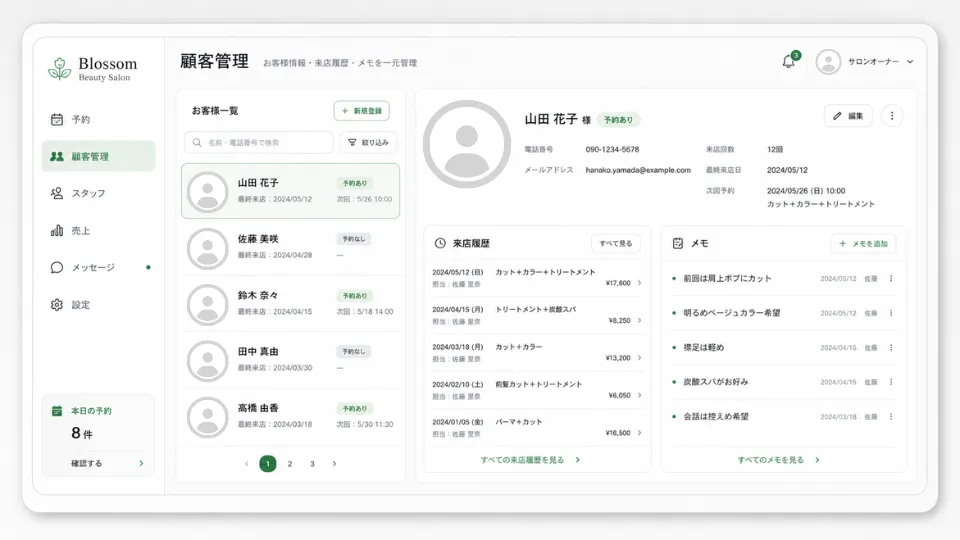The image size is (960, 540).
Task: Open options for 炭酸スパがお好み memo
Action: pyautogui.click(x=891, y=382)
